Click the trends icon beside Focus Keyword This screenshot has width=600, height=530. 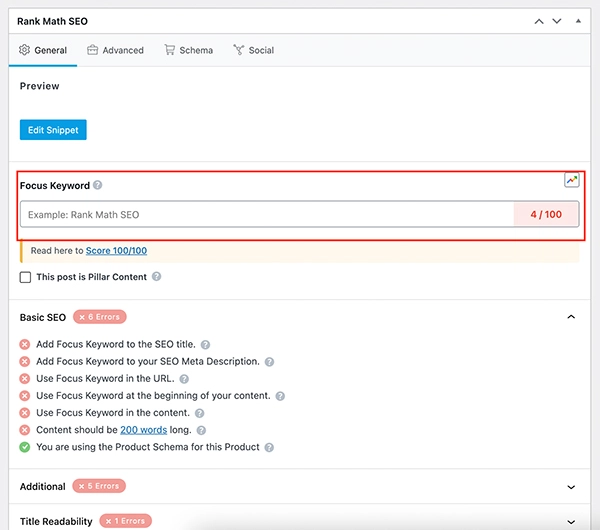pos(571,180)
